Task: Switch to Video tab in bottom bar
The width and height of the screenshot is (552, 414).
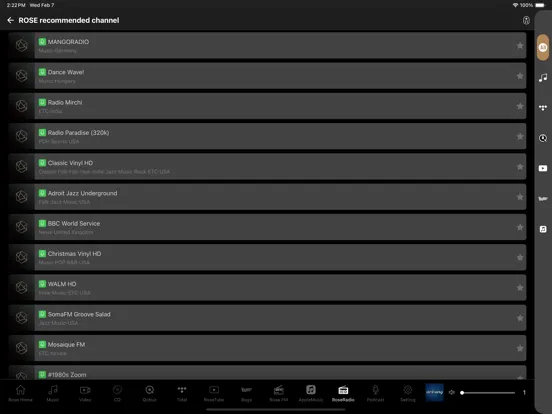Action: tap(85, 393)
